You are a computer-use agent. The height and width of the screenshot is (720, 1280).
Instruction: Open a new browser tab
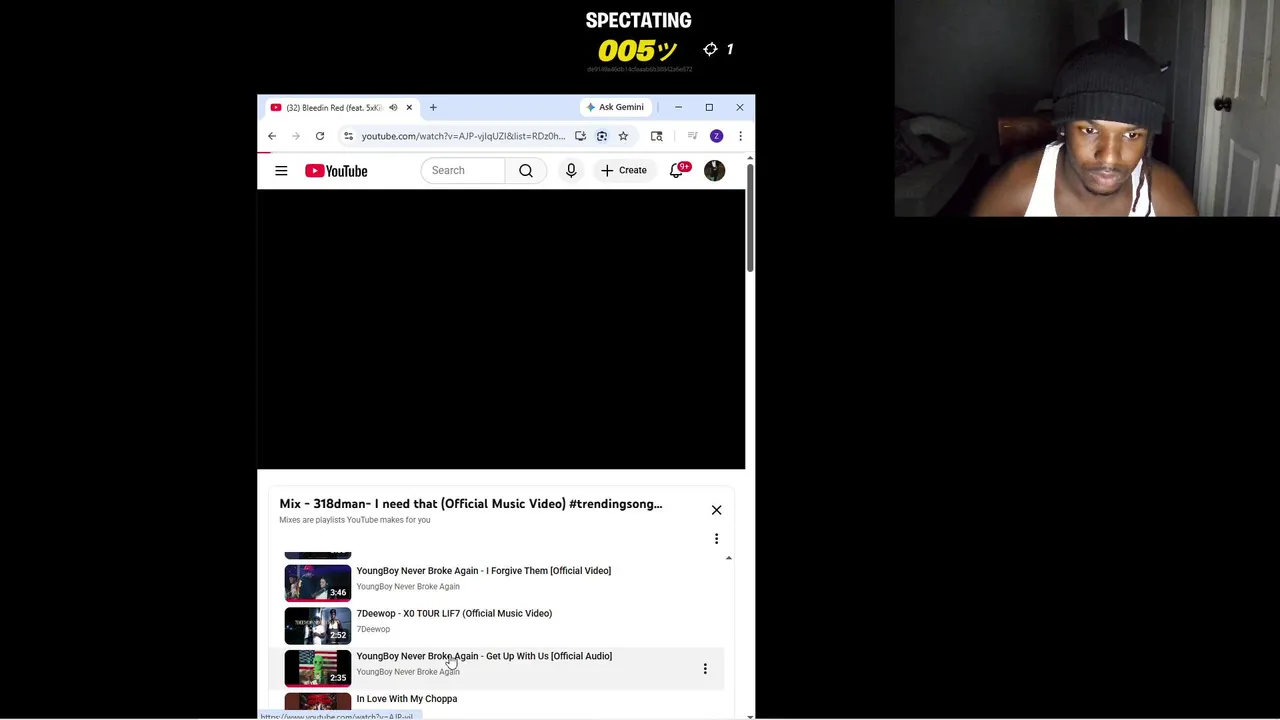coord(433,108)
